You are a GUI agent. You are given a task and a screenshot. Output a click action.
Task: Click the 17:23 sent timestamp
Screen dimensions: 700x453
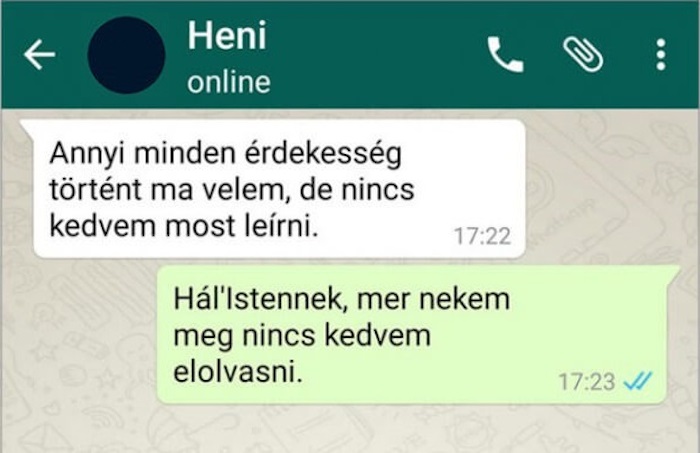[x=587, y=382]
